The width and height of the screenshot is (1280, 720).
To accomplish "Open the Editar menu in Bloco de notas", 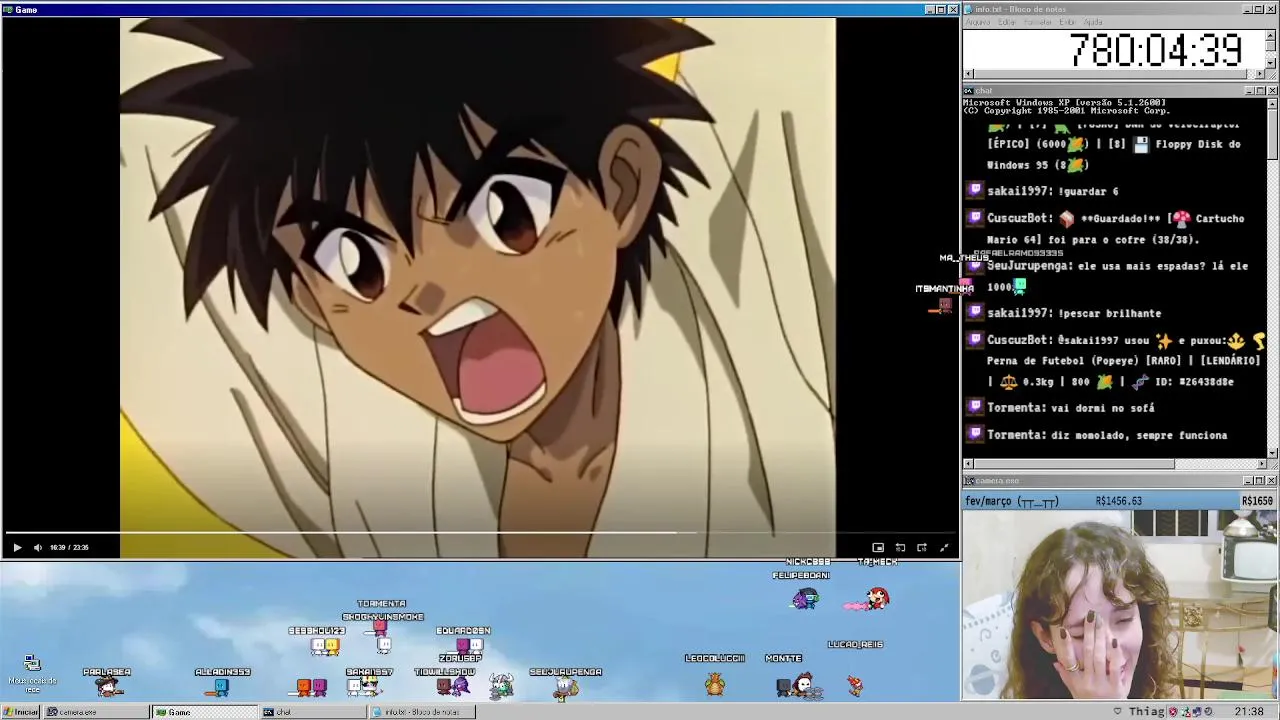I will 1007,22.
